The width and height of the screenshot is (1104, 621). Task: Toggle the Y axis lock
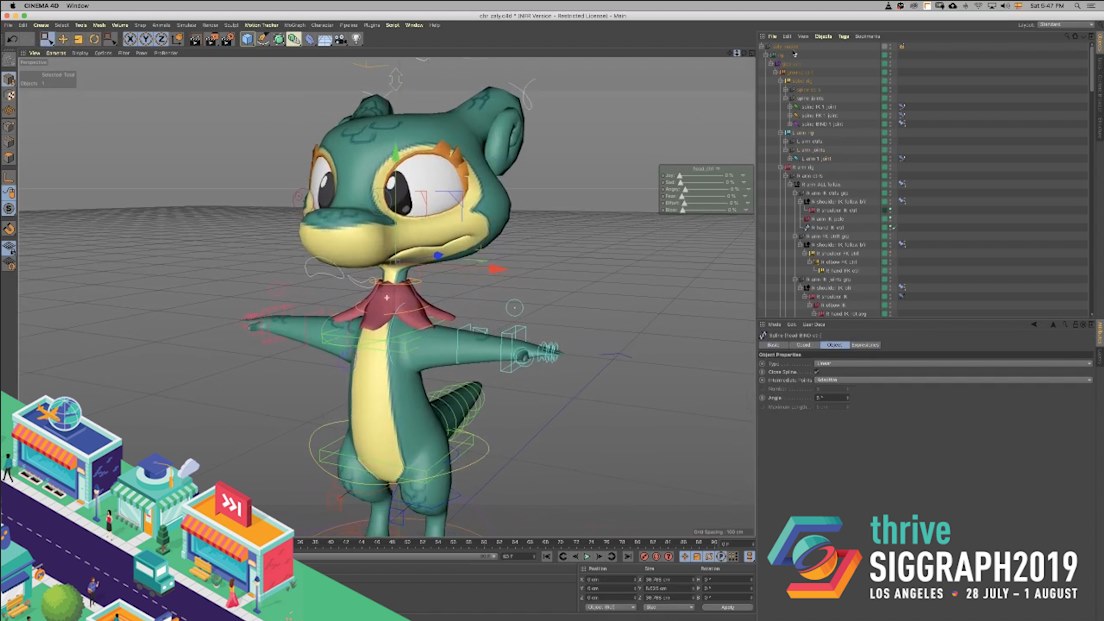pos(146,39)
